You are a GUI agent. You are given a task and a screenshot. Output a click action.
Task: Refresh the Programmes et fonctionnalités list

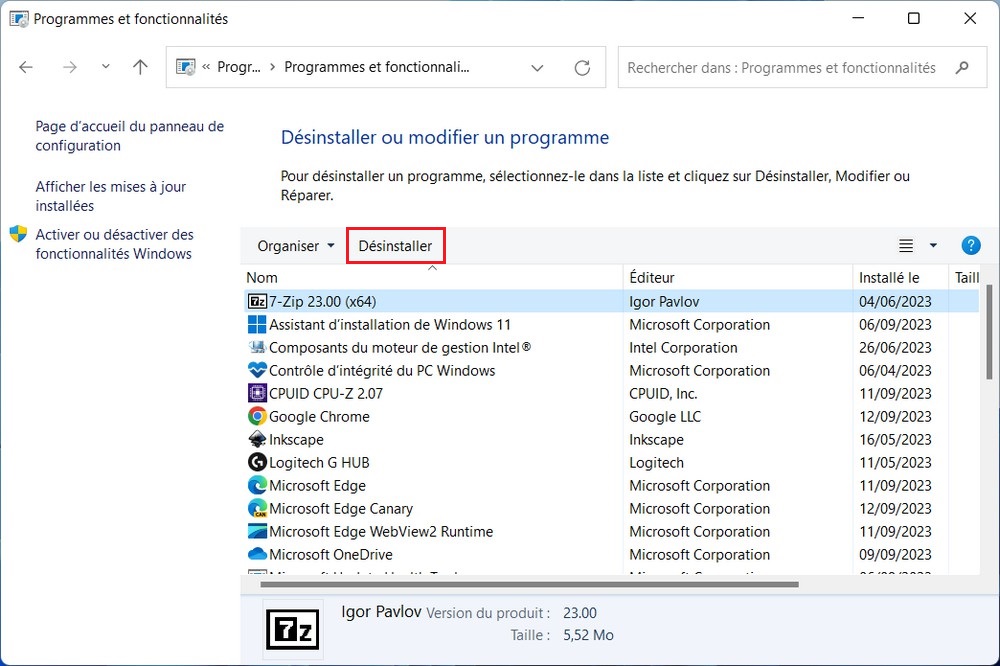click(x=582, y=68)
